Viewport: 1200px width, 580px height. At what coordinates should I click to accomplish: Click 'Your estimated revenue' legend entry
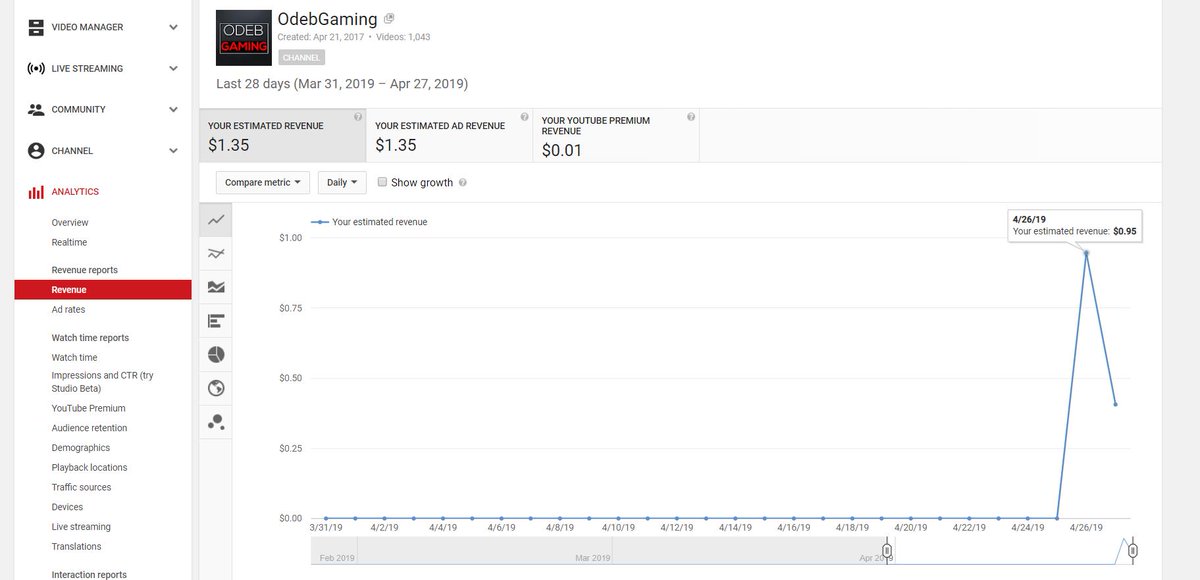point(369,222)
